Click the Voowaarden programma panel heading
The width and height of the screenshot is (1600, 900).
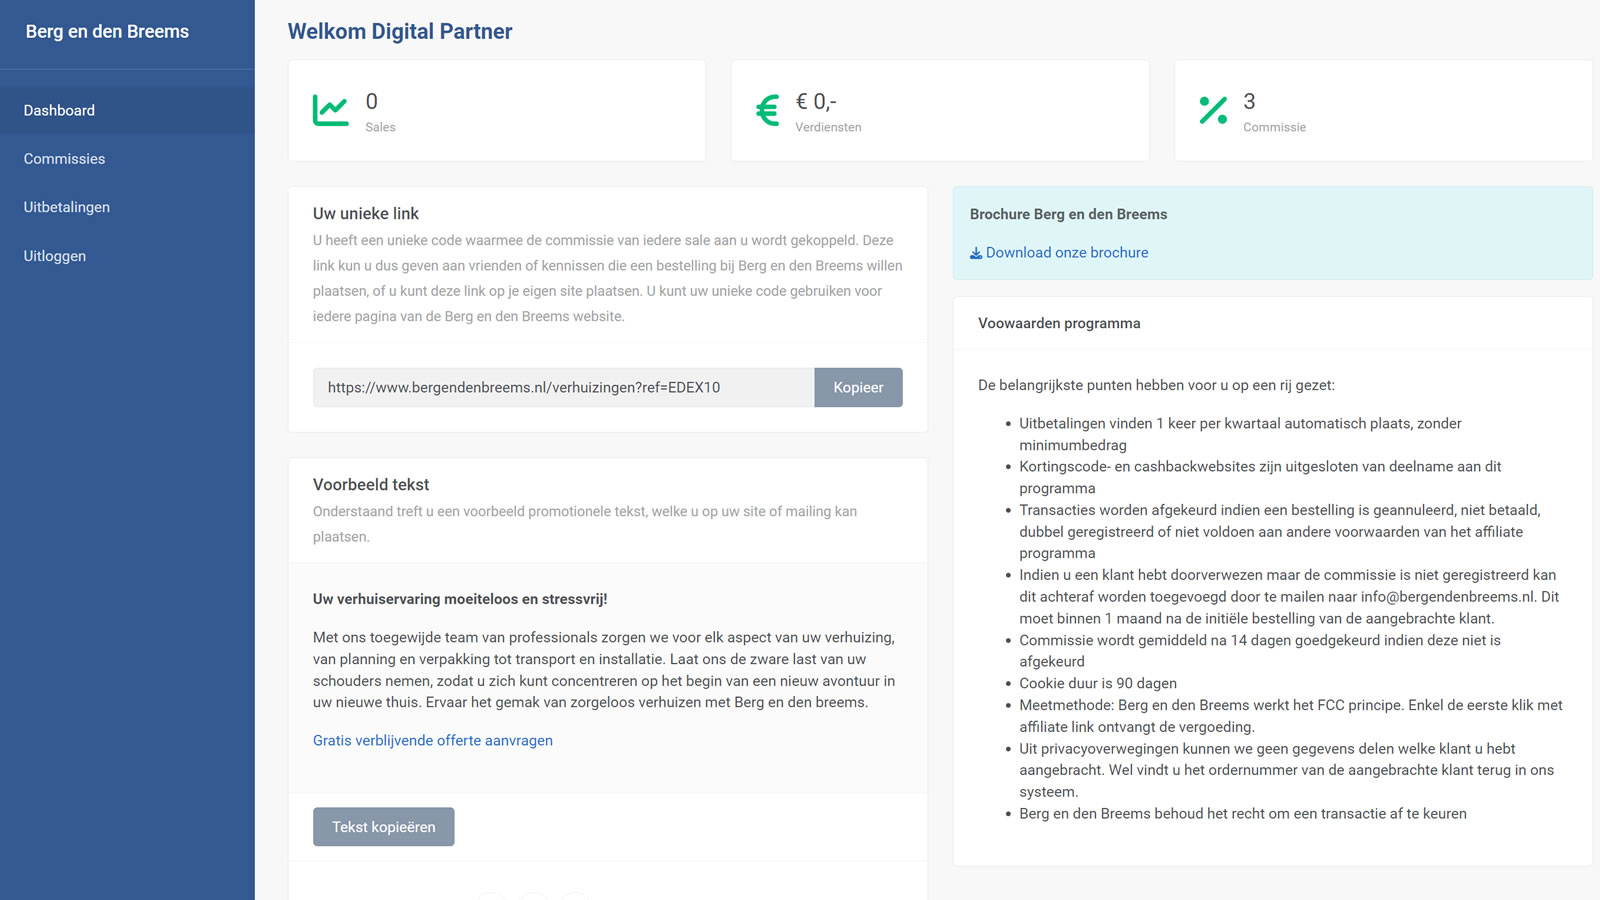tap(1059, 323)
